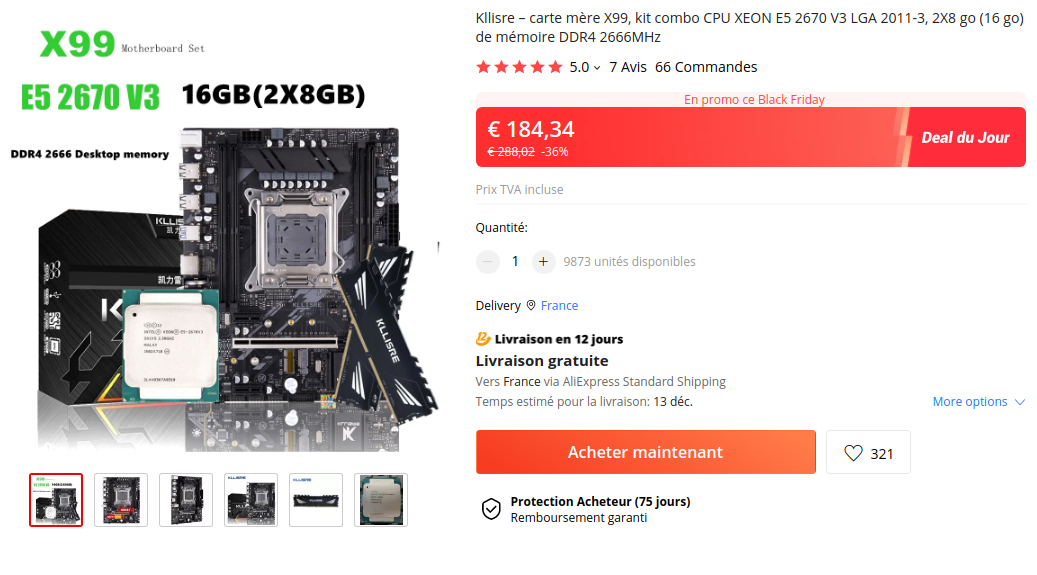Screen dimensions: 1037x575
Task: Select the first product thumbnail with red border
Action: coord(56,500)
